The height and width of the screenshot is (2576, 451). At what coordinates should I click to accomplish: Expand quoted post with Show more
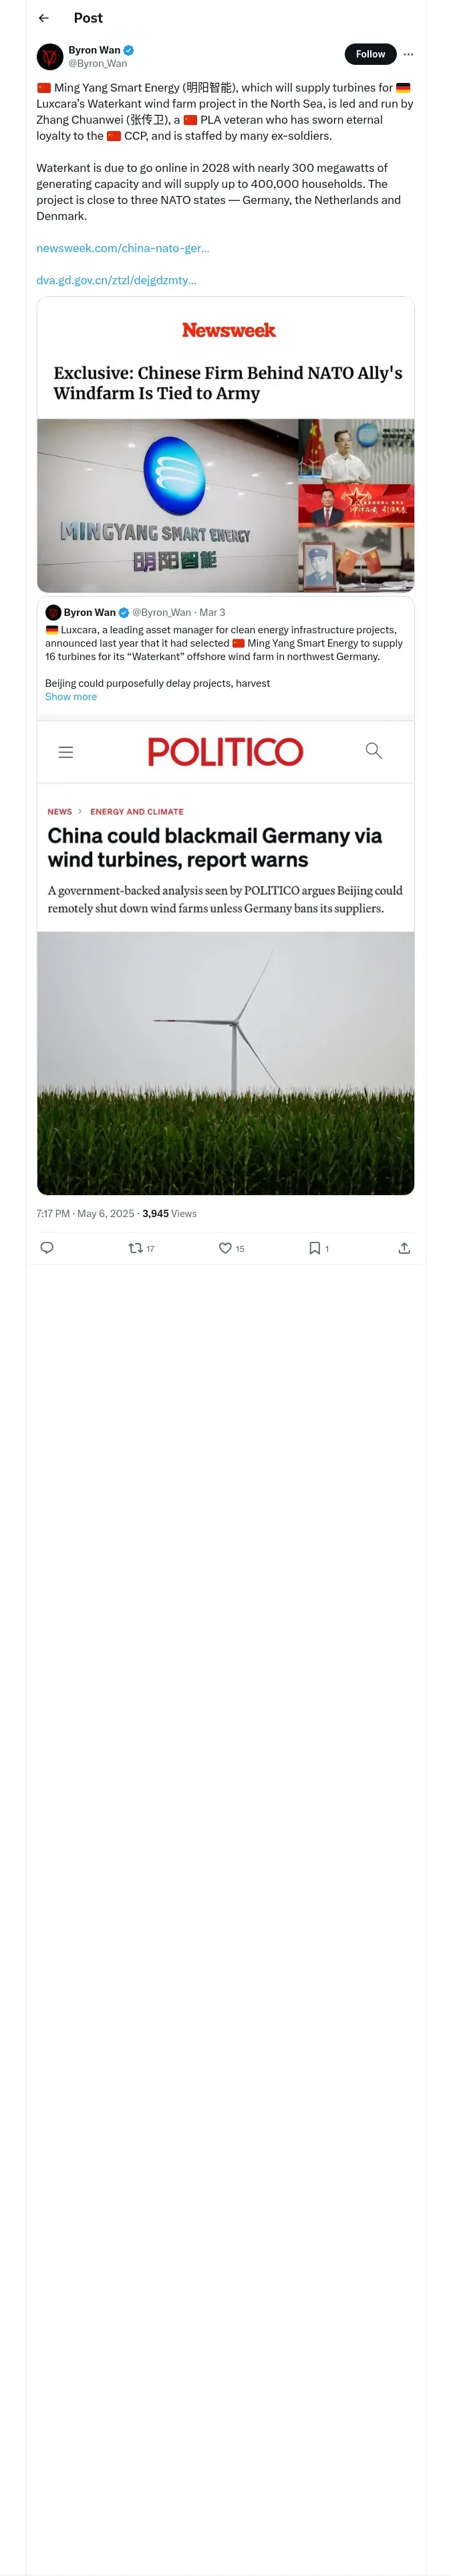click(x=71, y=697)
